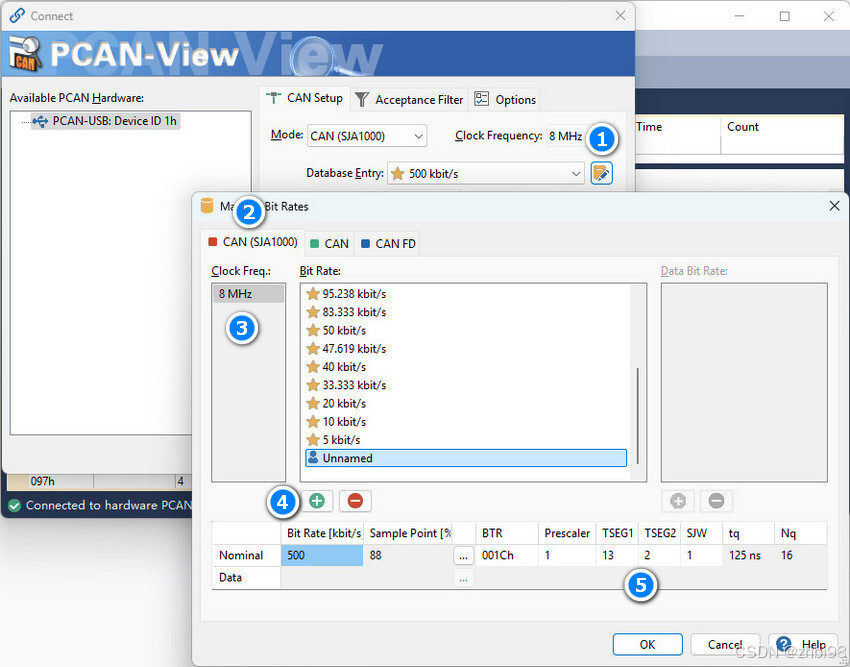Click the green connected status icon
The height and width of the screenshot is (667, 850).
(x=15, y=505)
